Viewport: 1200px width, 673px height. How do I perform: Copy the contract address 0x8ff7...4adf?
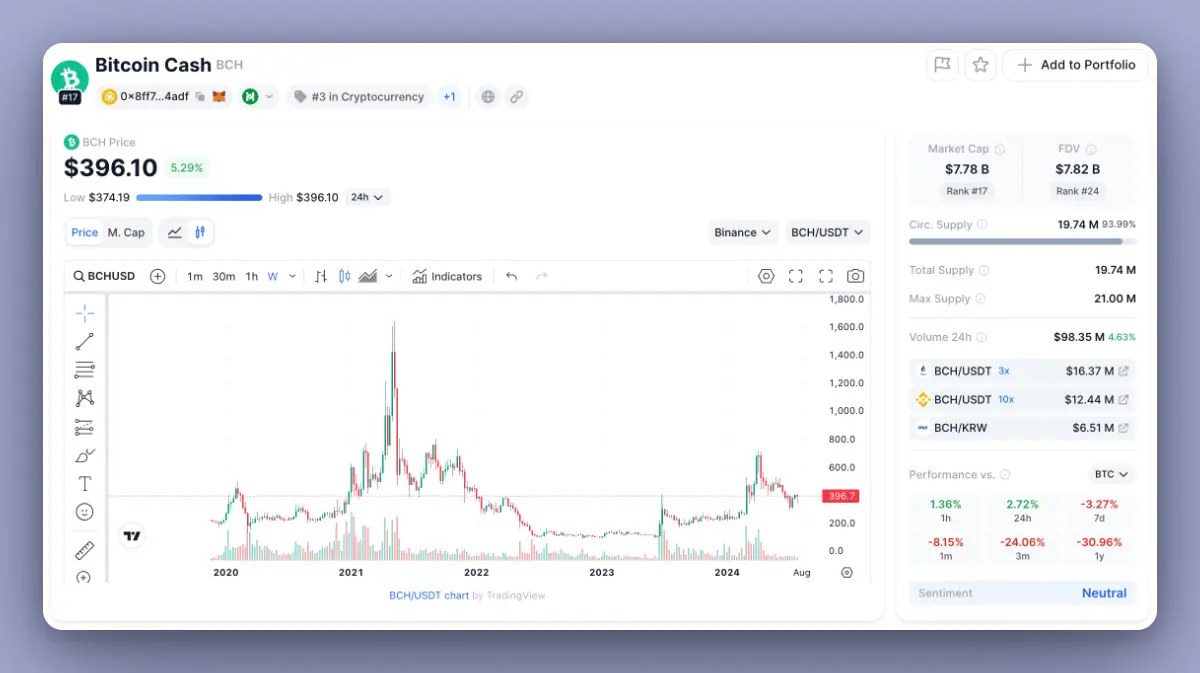point(200,97)
